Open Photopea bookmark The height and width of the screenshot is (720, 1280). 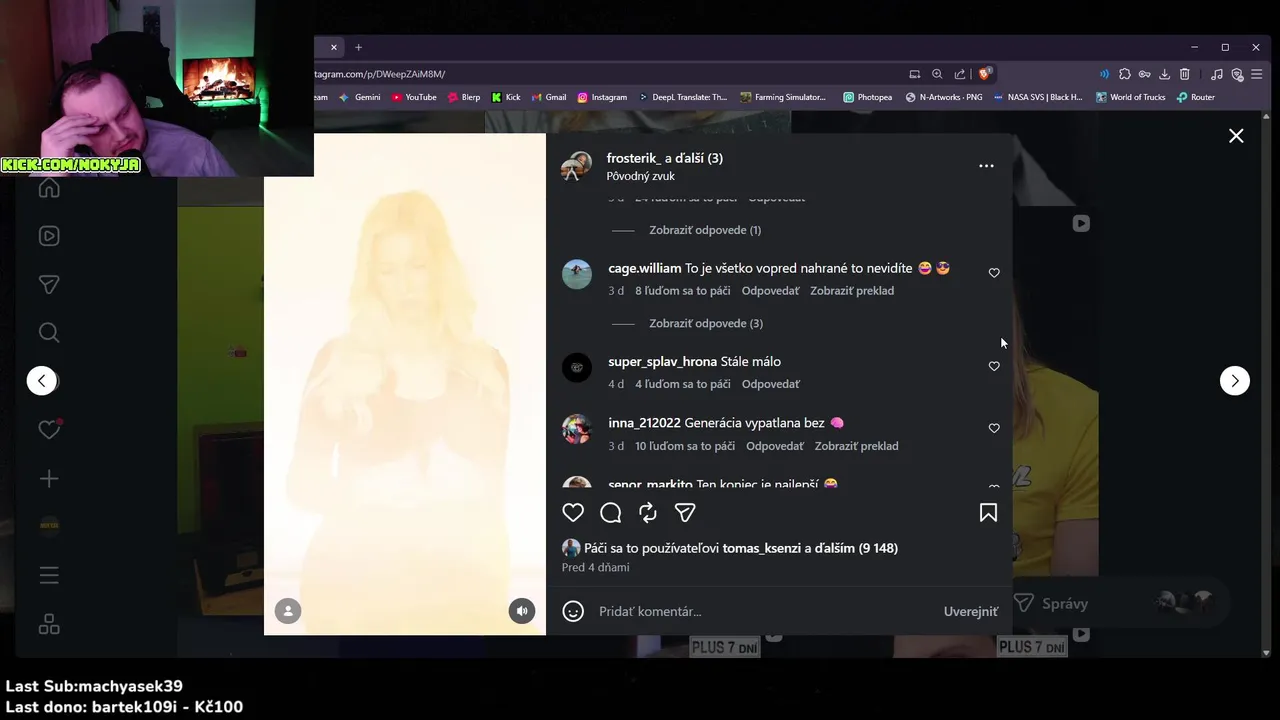[x=867, y=97]
